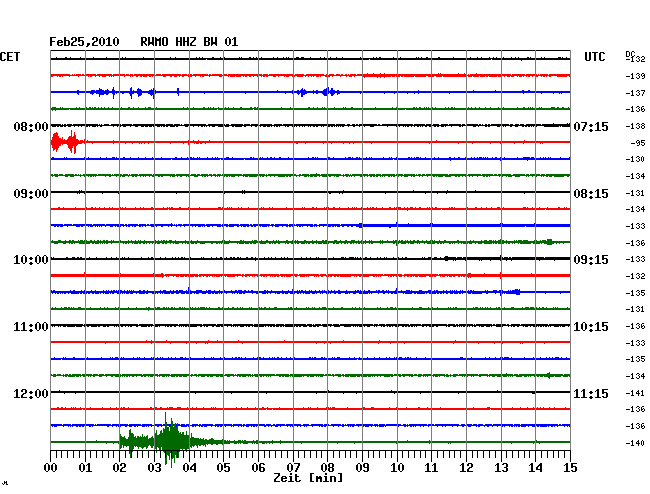The width and height of the screenshot is (650, 494).
Task: Click minute mark 11 on the time axis
Action: [x=431, y=468]
